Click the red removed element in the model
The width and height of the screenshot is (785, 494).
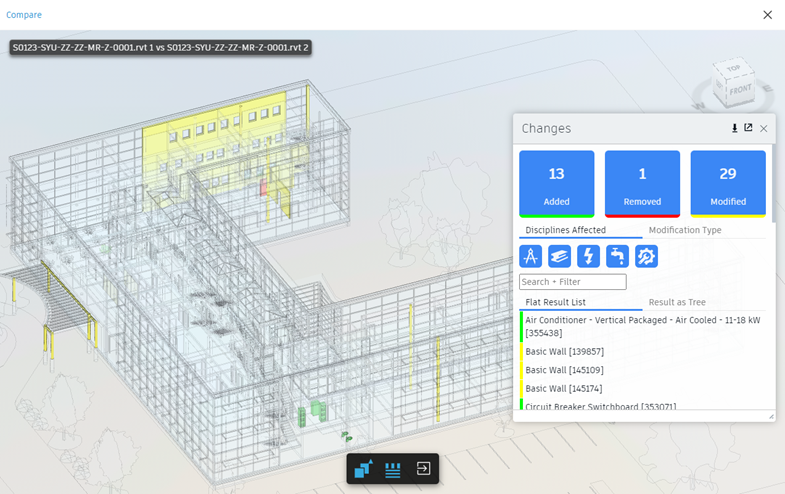click(263, 188)
